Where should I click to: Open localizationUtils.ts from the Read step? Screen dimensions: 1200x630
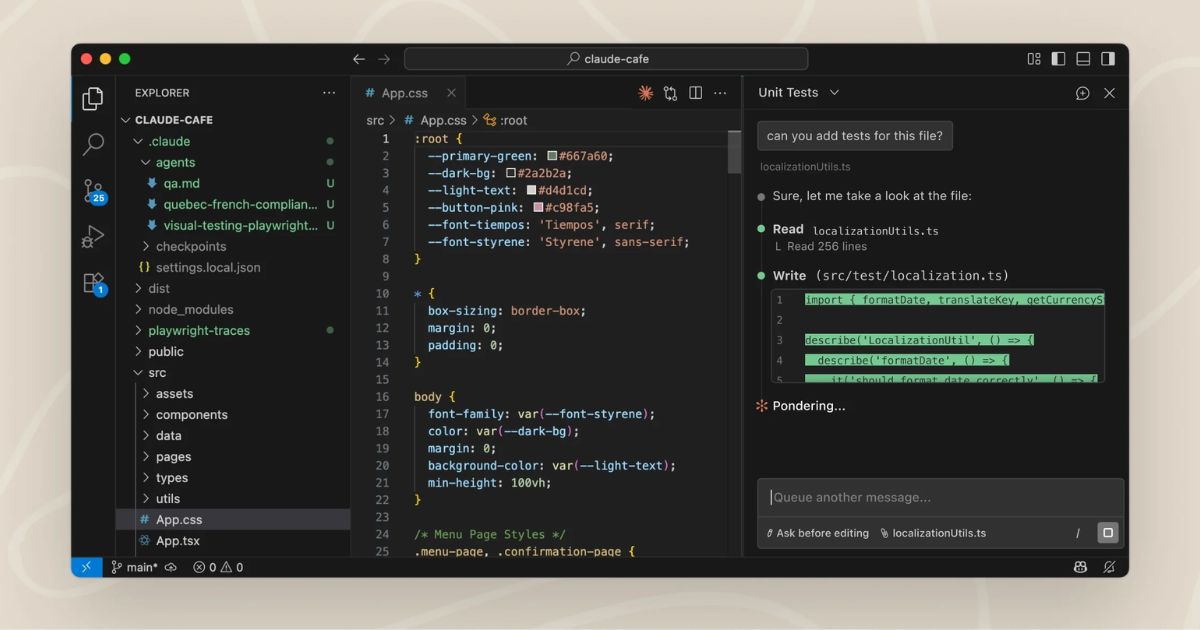[876, 231]
